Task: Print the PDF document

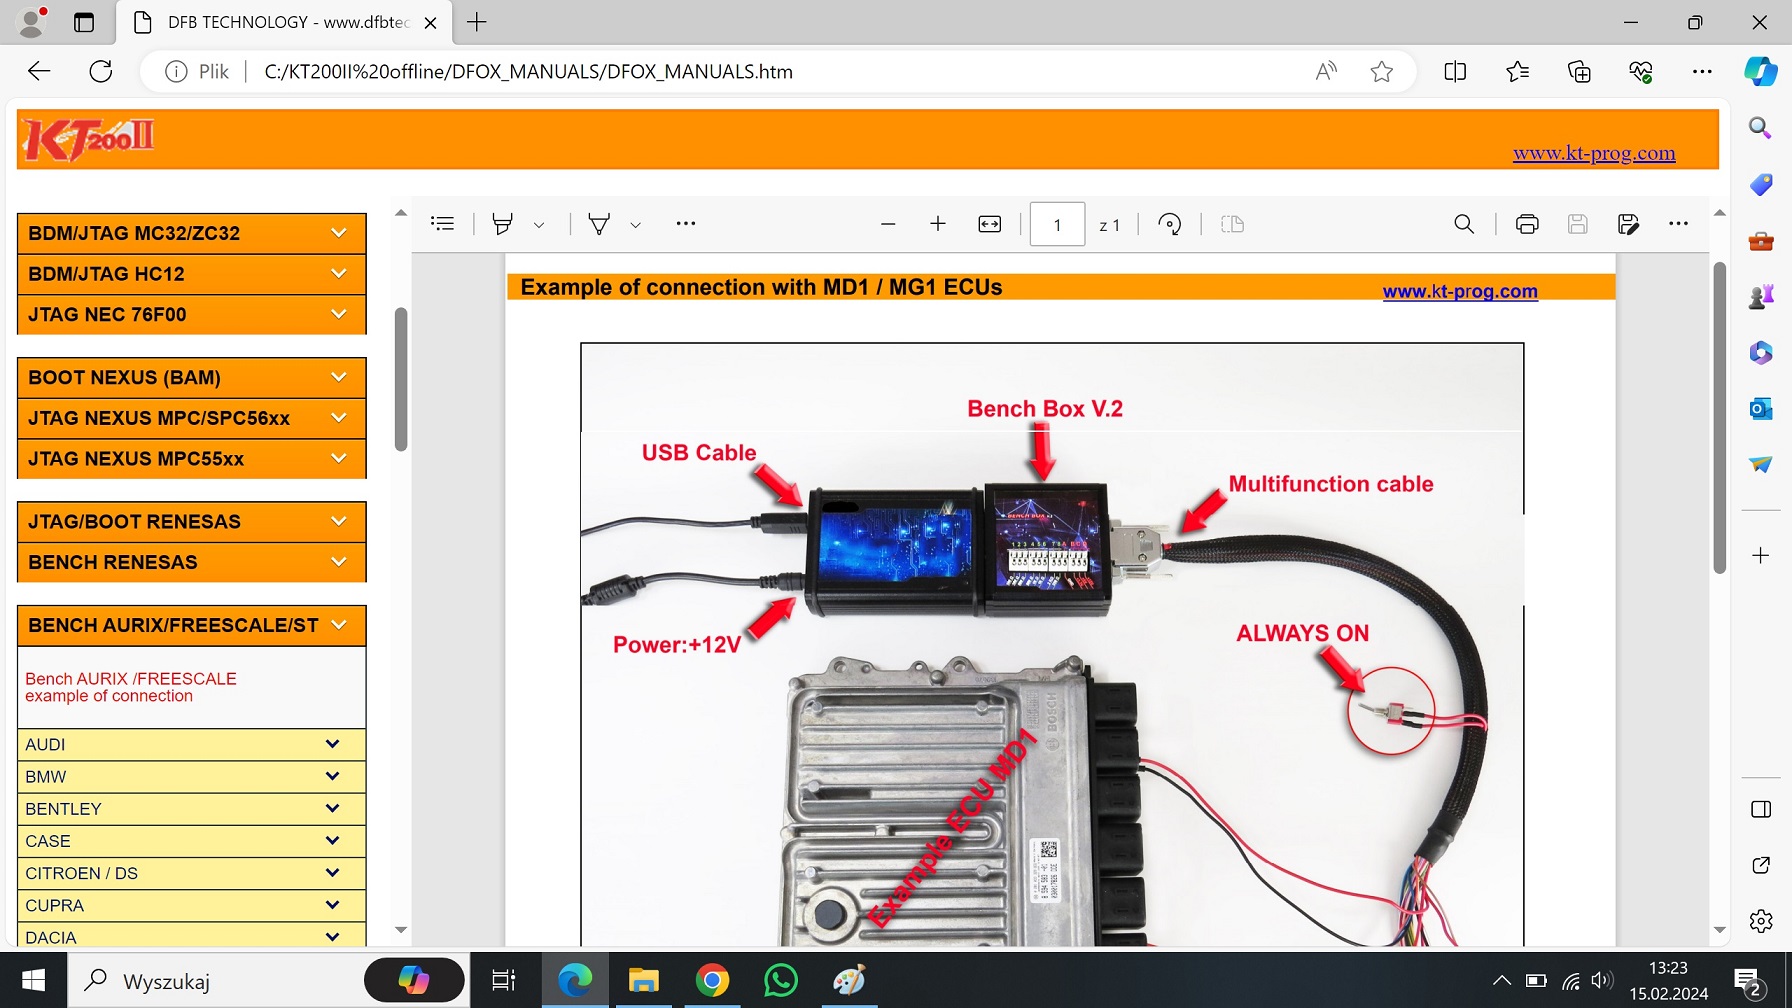Action: click(x=1526, y=224)
